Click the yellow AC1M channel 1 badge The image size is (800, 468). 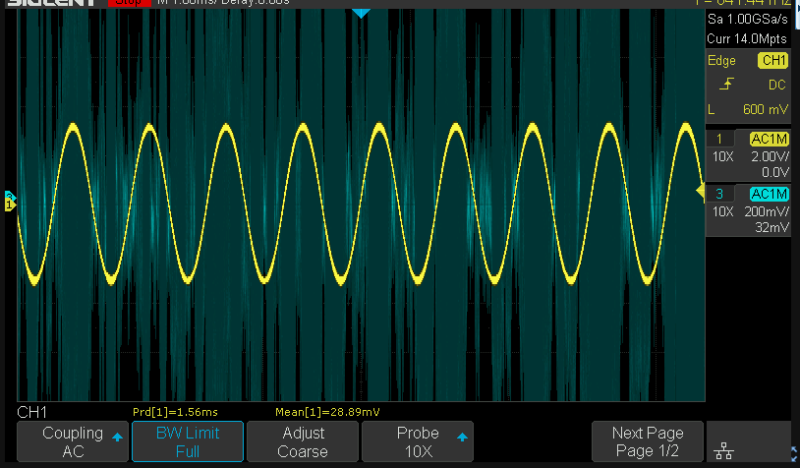coord(768,138)
